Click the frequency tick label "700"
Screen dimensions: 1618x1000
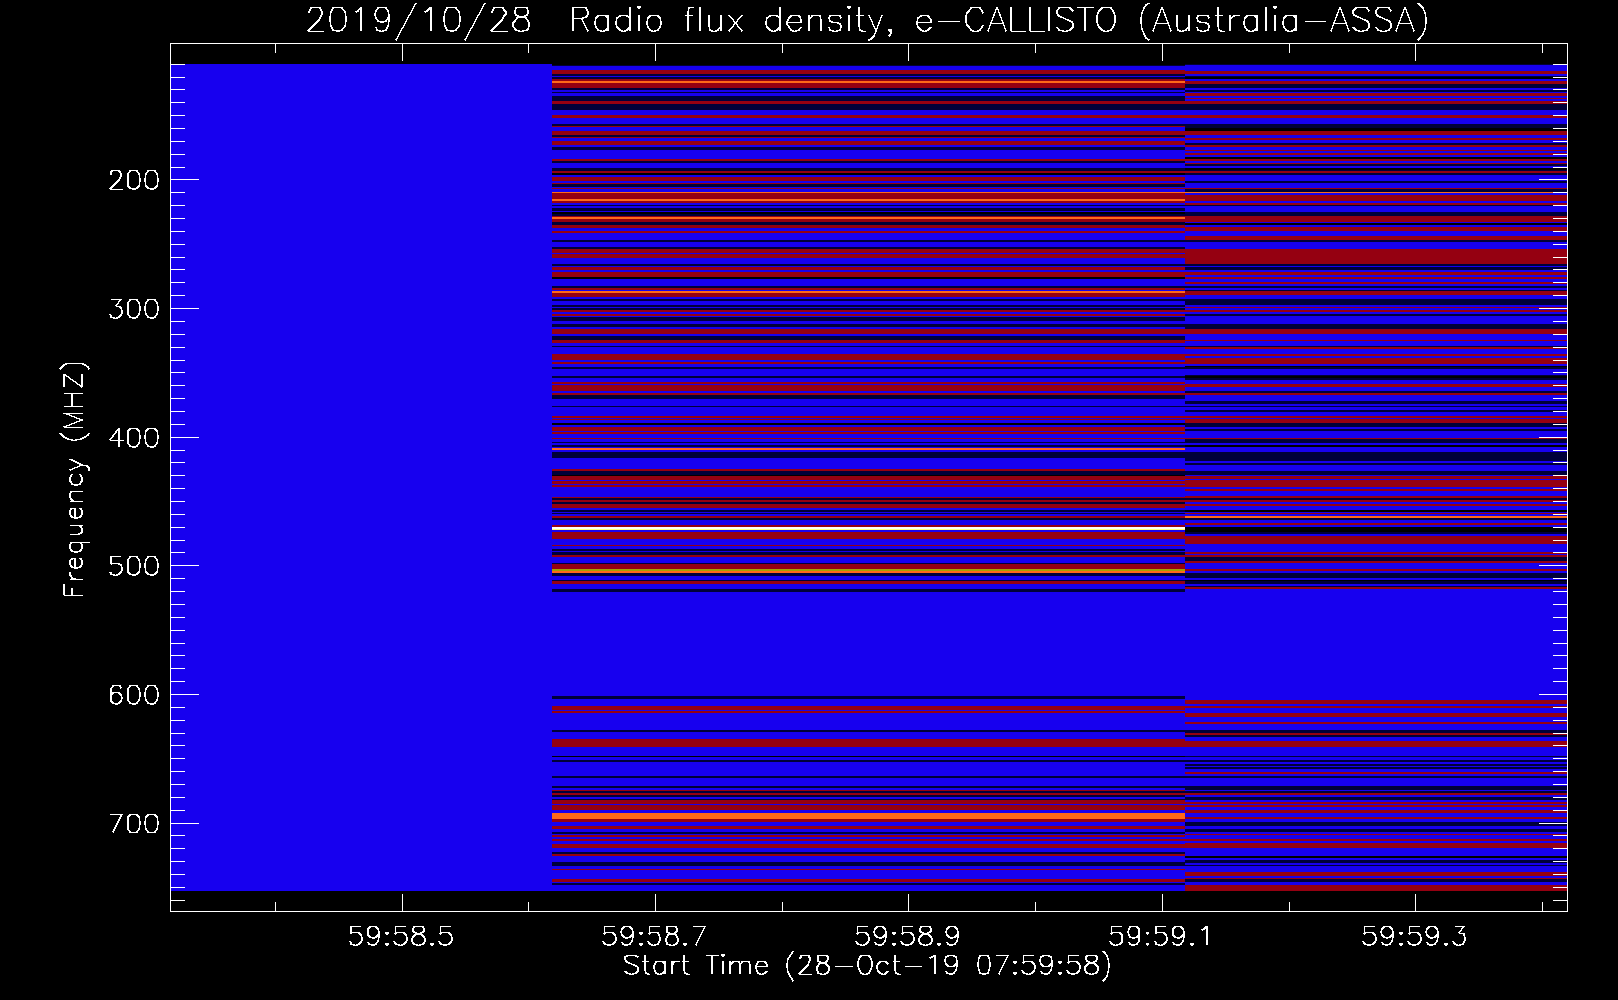[x=133, y=824]
